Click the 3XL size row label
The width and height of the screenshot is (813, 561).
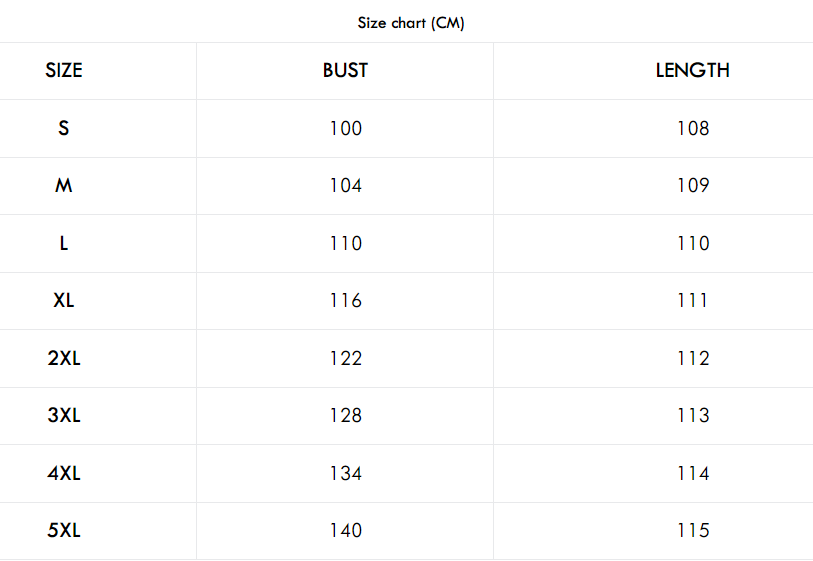click(x=64, y=415)
